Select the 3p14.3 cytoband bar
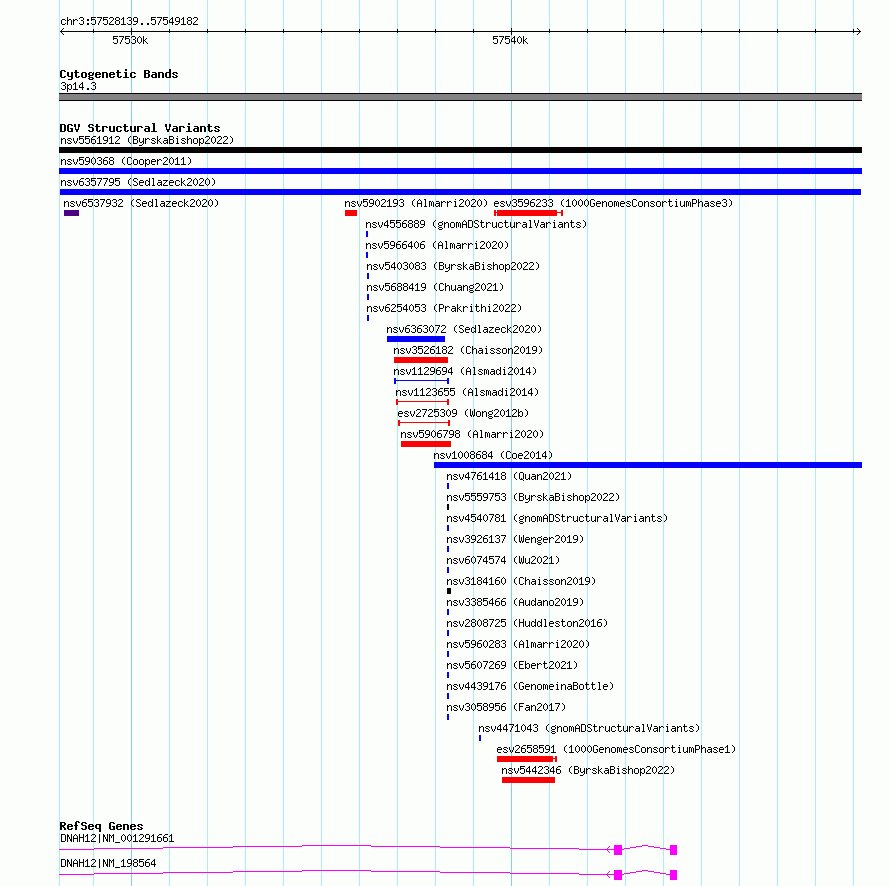 [x=460, y=97]
